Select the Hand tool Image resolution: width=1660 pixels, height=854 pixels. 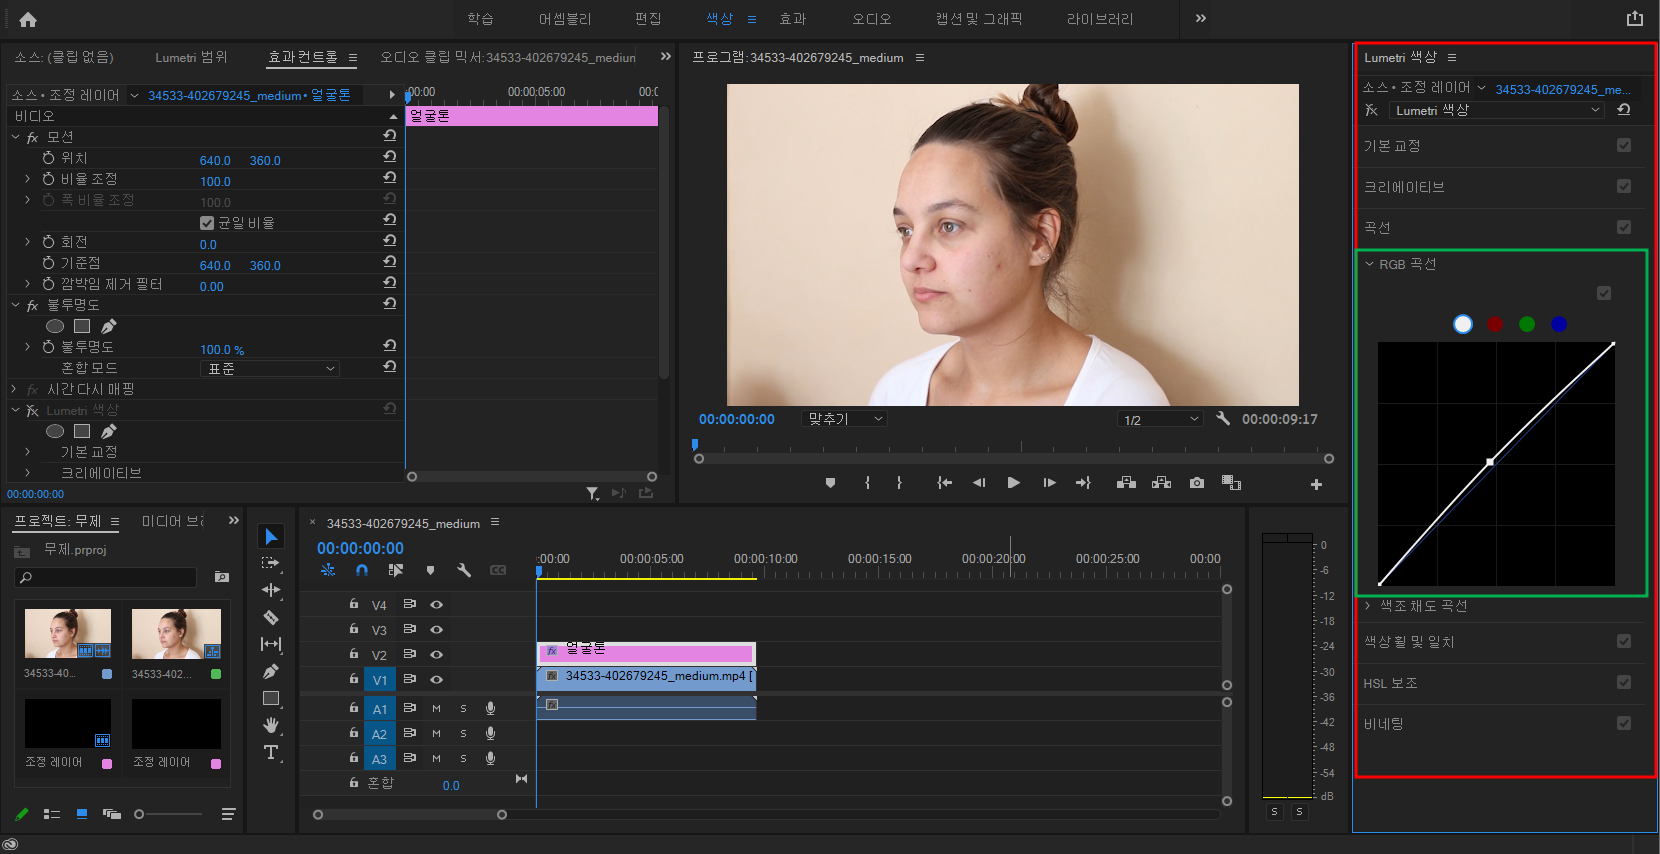tap(271, 725)
